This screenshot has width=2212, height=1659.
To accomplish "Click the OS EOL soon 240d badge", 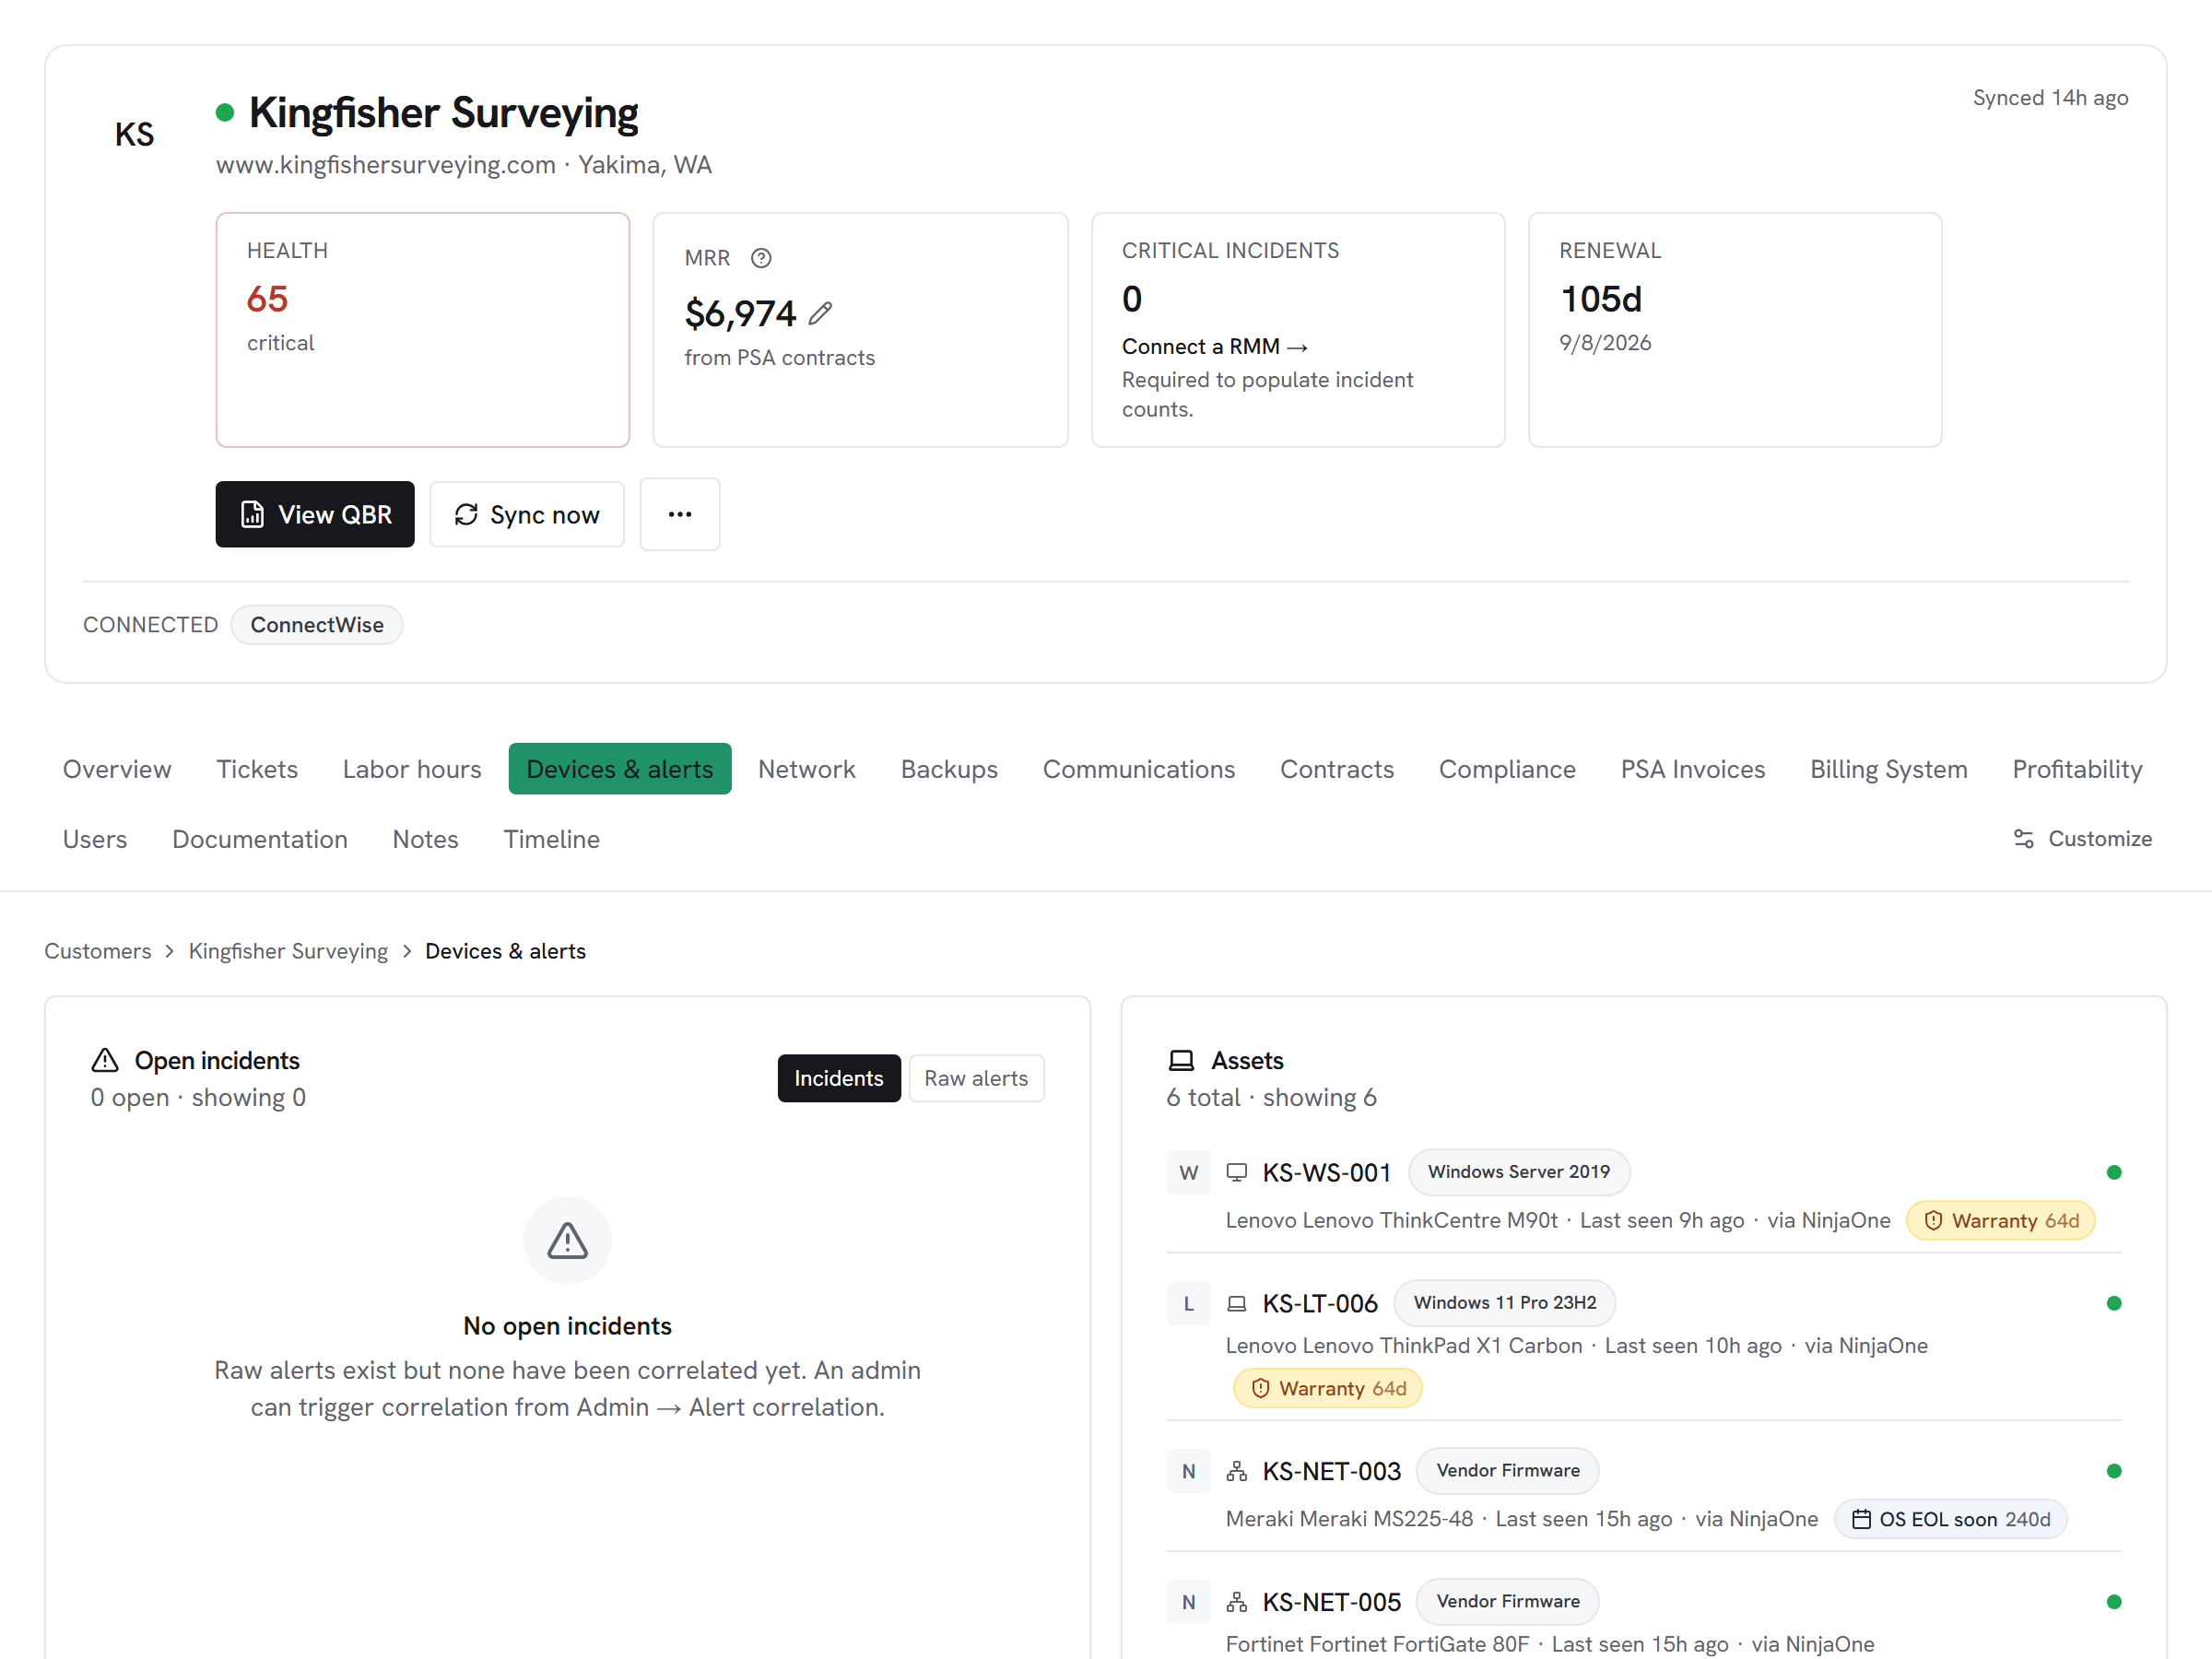I will [1951, 1520].
